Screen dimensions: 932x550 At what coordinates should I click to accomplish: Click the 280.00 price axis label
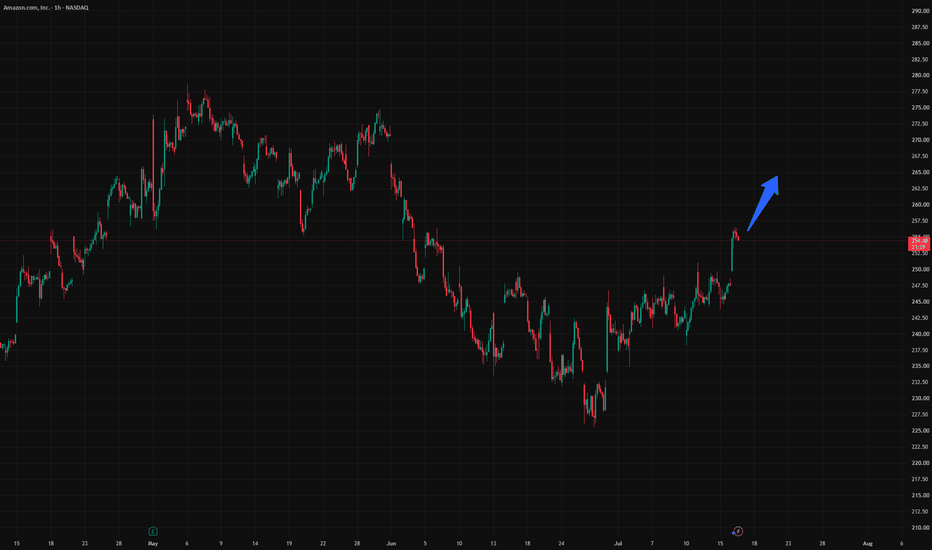pos(920,76)
